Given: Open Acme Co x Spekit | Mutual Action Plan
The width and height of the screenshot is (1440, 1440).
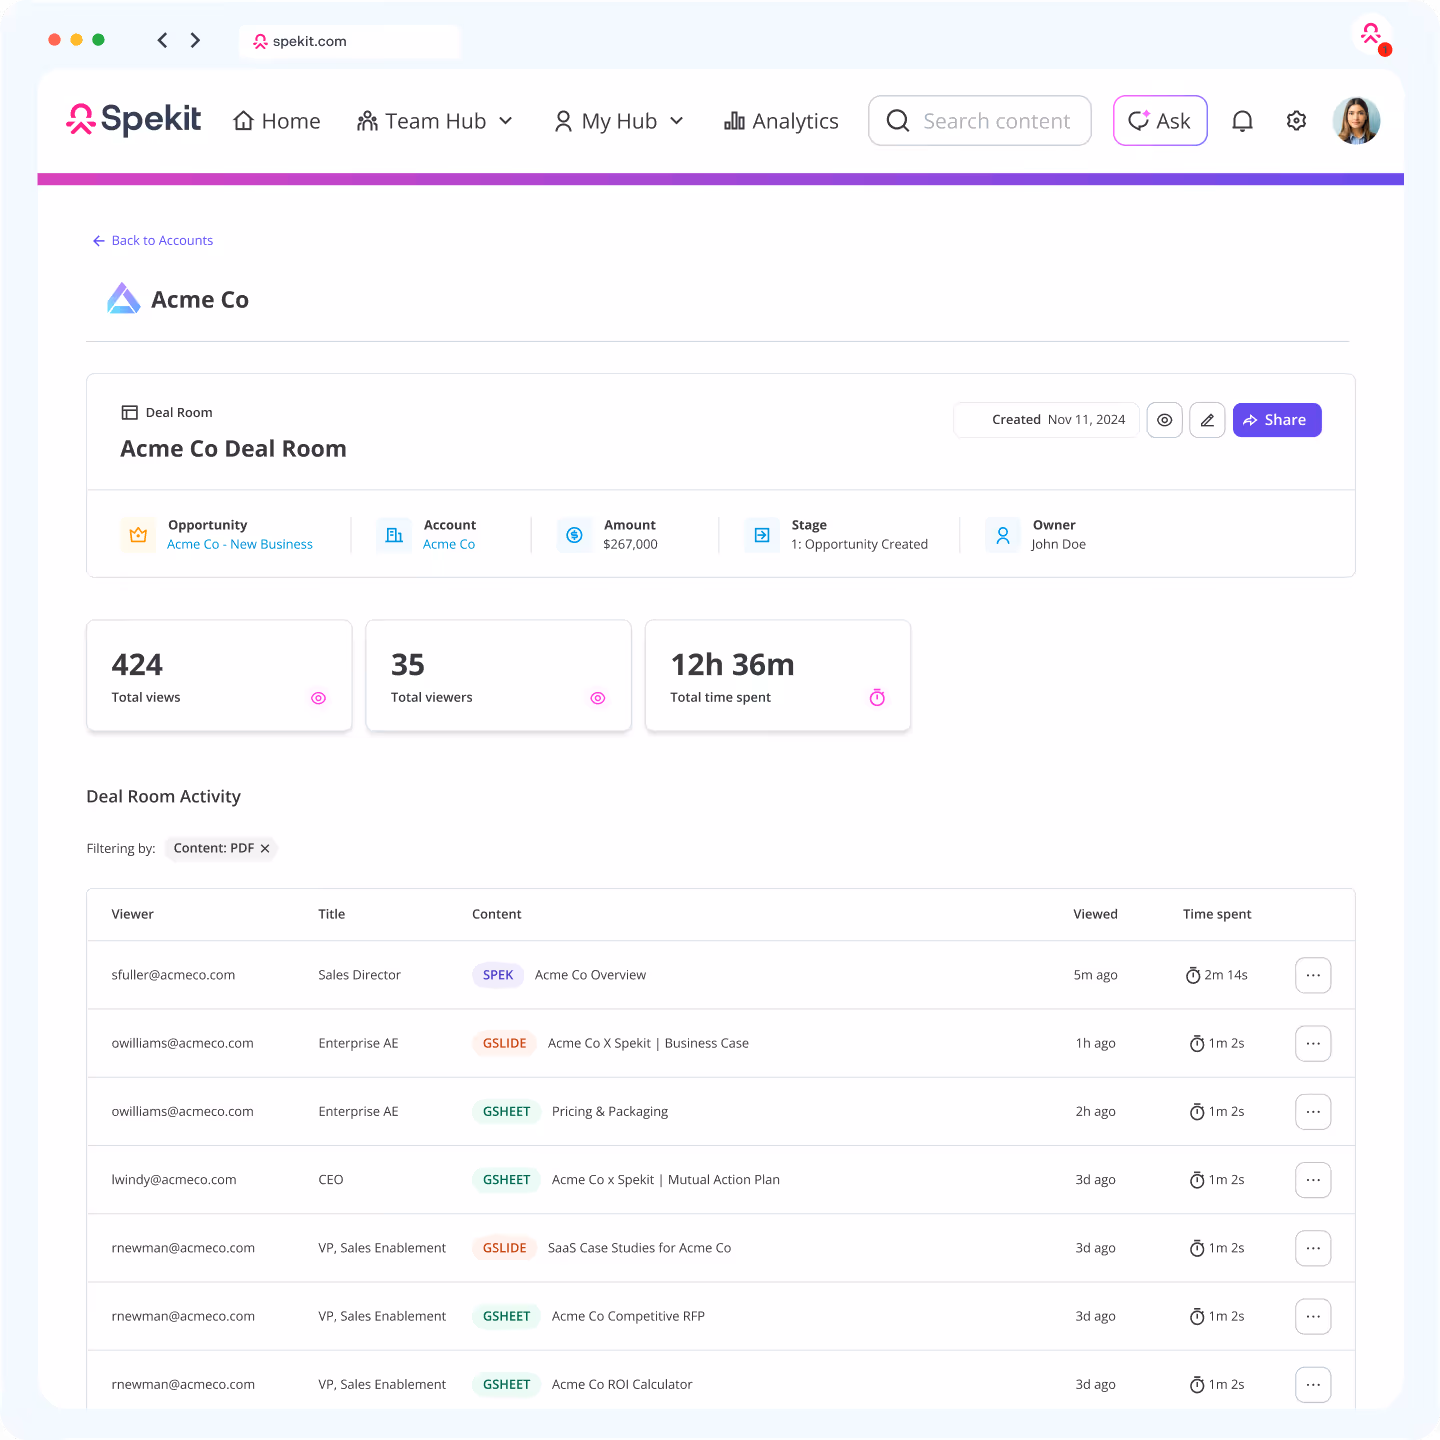Looking at the screenshot, I should pyautogui.click(x=666, y=1180).
